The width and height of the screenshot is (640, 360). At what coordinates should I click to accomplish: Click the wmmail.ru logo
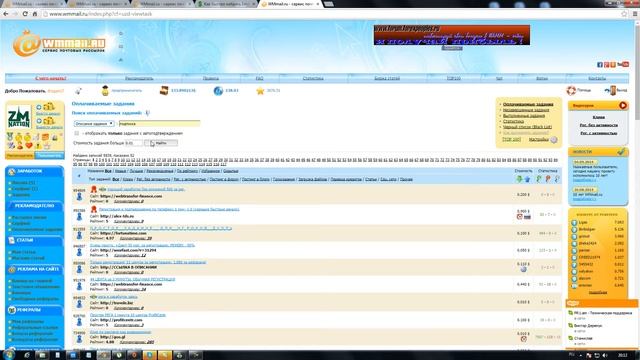[x=60, y=44]
